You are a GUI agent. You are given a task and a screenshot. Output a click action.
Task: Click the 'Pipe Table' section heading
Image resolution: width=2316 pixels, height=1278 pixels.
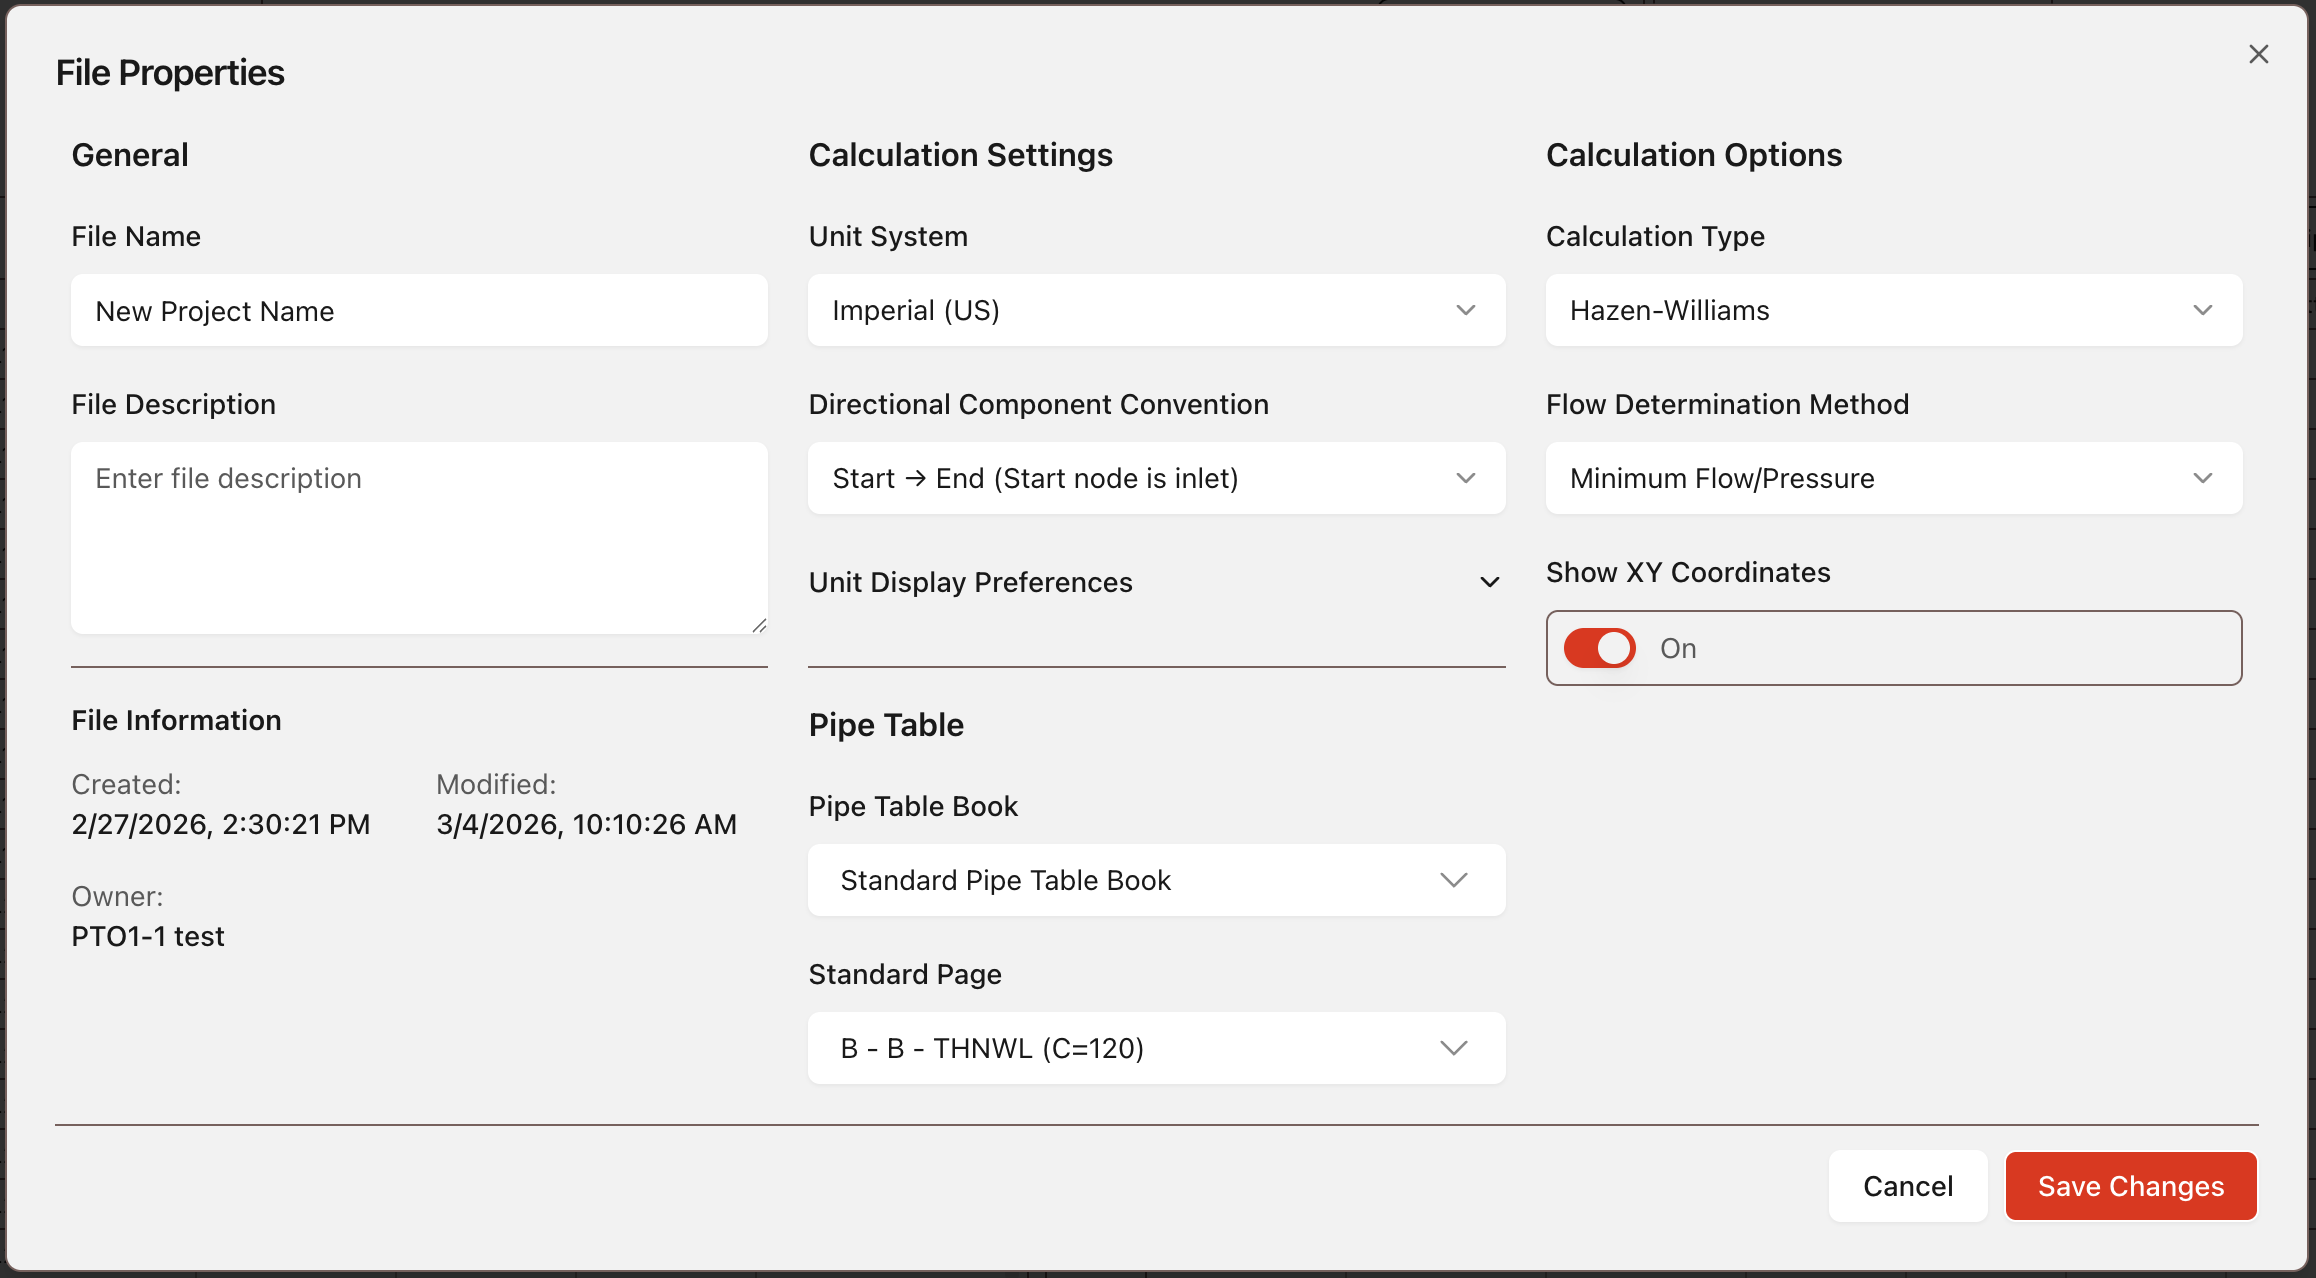(886, 725)
